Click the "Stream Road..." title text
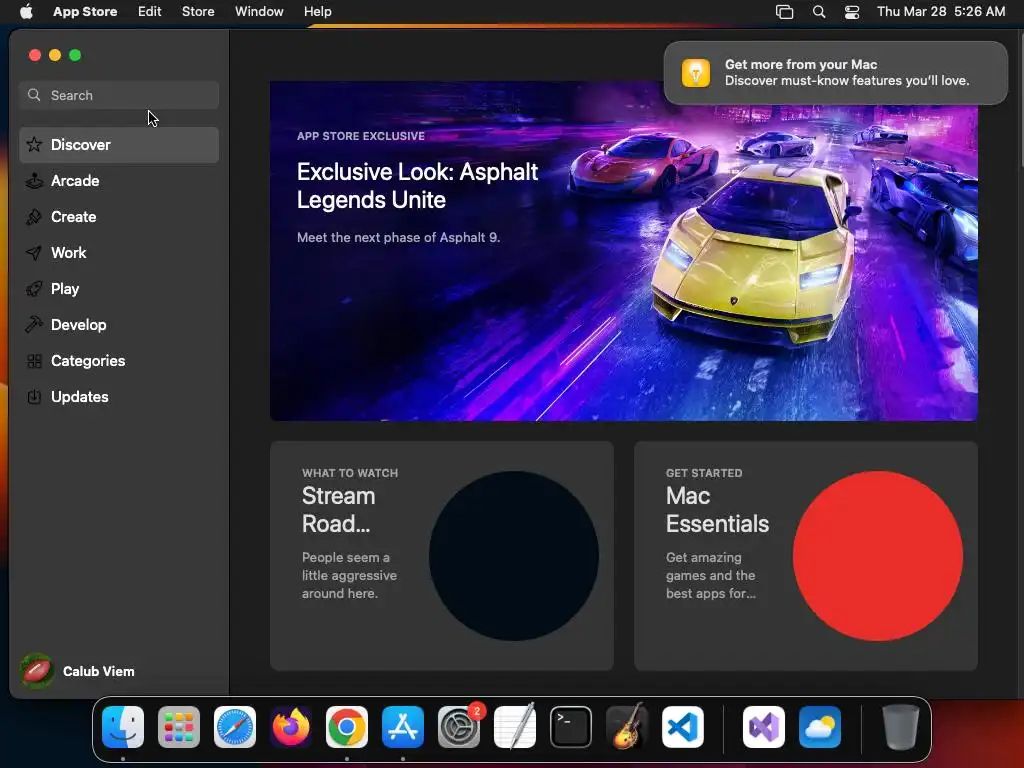 [338, 510]
